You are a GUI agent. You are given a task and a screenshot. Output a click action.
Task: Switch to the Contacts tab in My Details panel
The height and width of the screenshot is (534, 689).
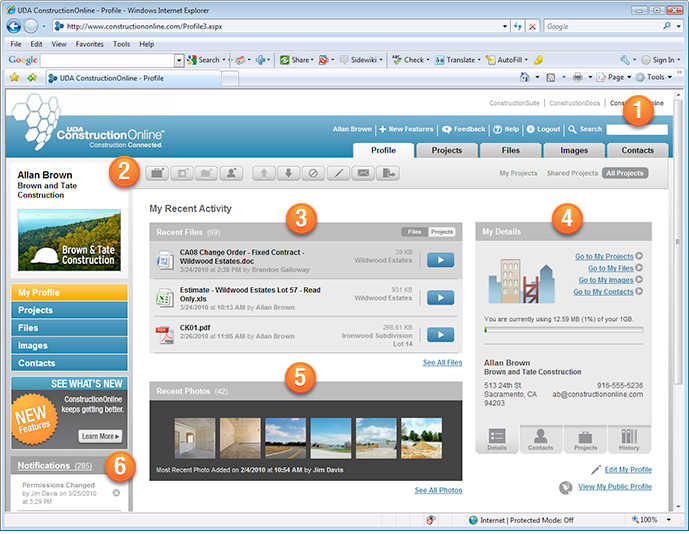[541, 440]
